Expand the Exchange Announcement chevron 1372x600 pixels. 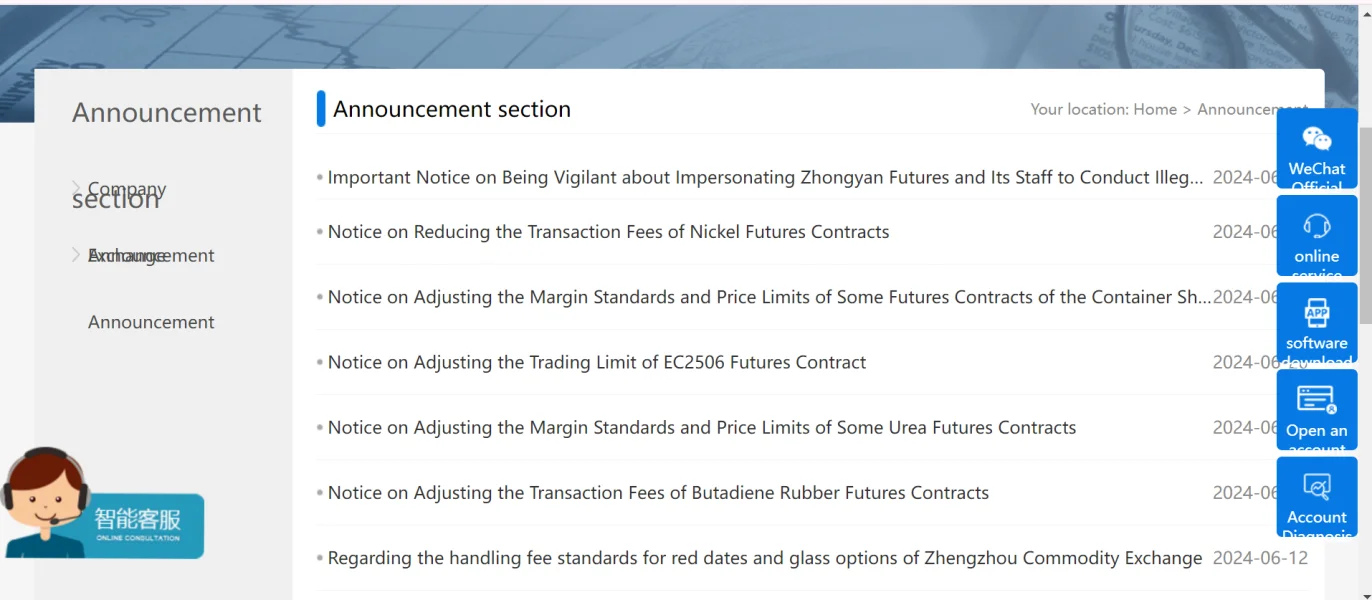click(x=77, y=255)
